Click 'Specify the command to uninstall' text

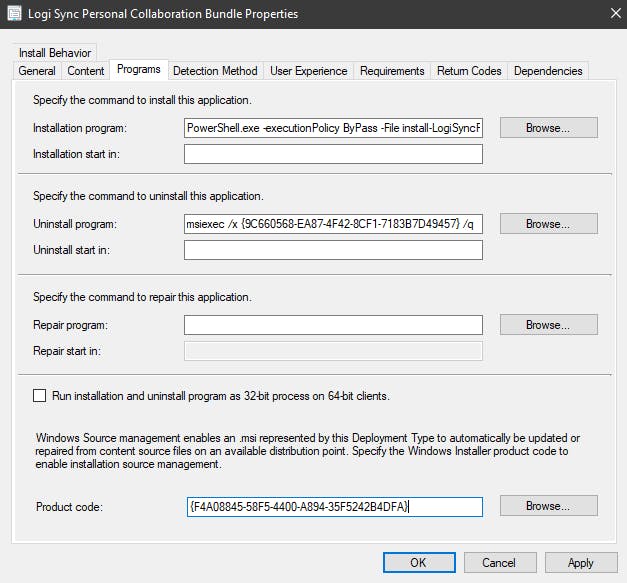click(x=148, y=196)
